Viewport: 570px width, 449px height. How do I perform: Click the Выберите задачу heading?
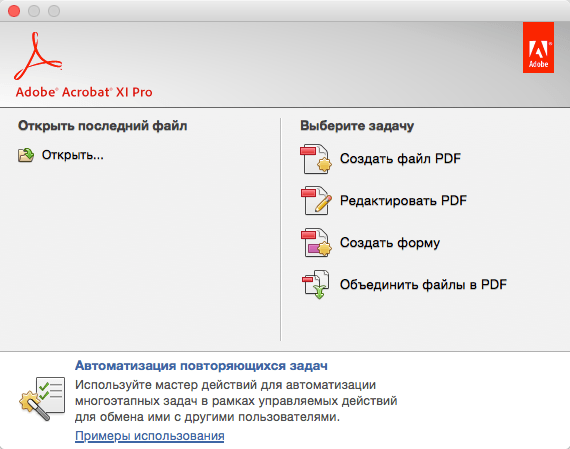pos(357,126)
